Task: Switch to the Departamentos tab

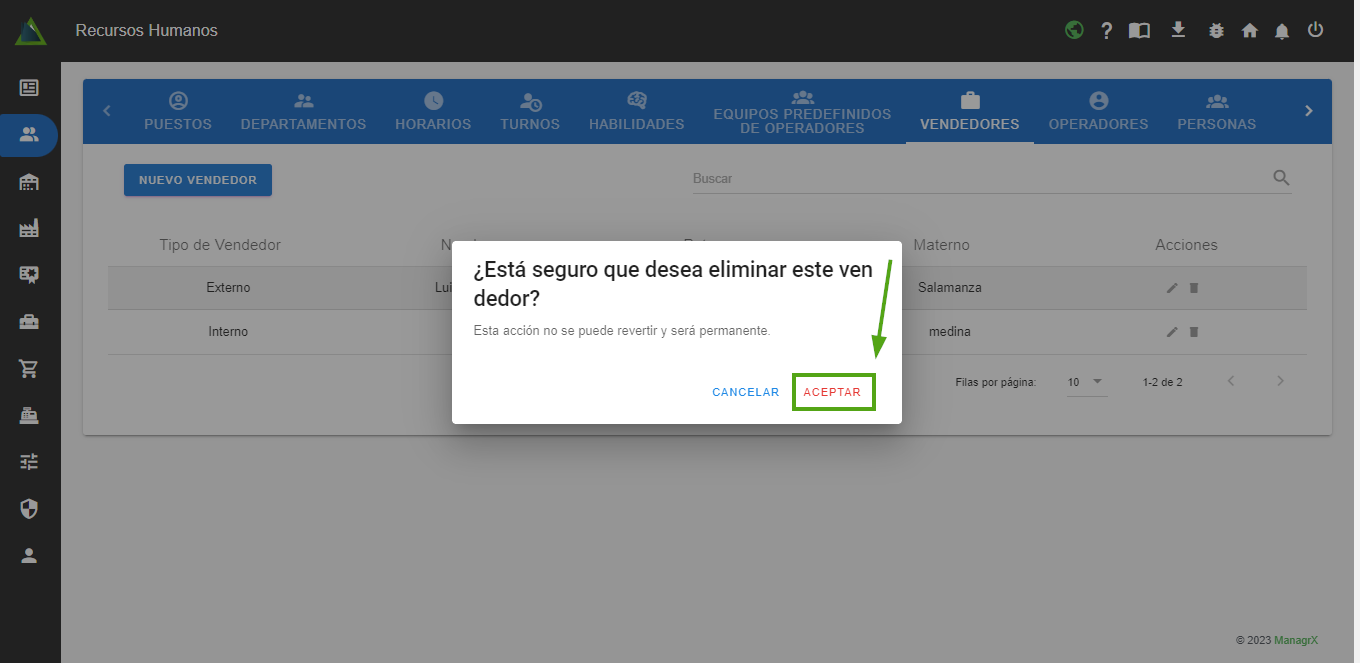Action: tap(303, 112)
